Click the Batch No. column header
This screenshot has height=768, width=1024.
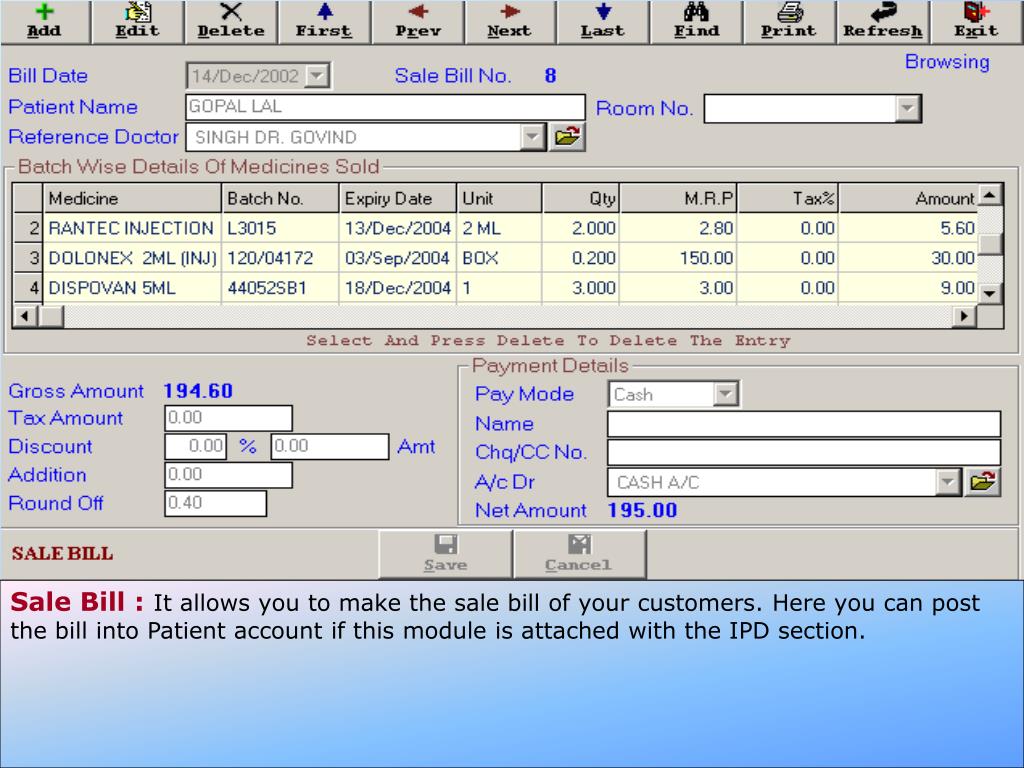click(x=281, y=199)
